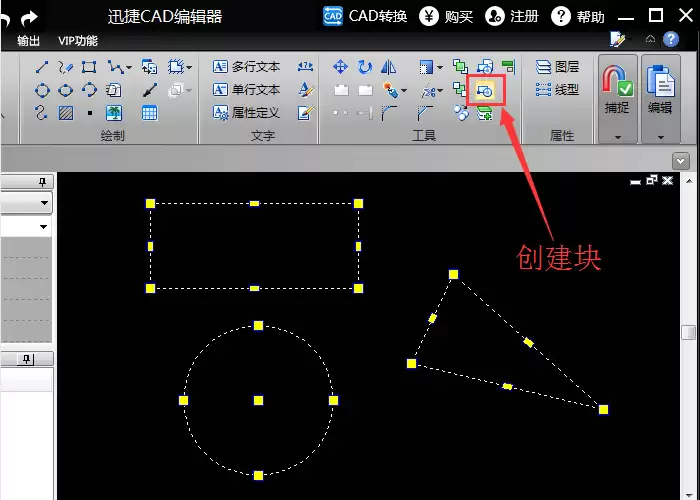Click the 多行文本 button
This screenshot has width=700, height=500.
pyautogui.click(x=246, y=67)
